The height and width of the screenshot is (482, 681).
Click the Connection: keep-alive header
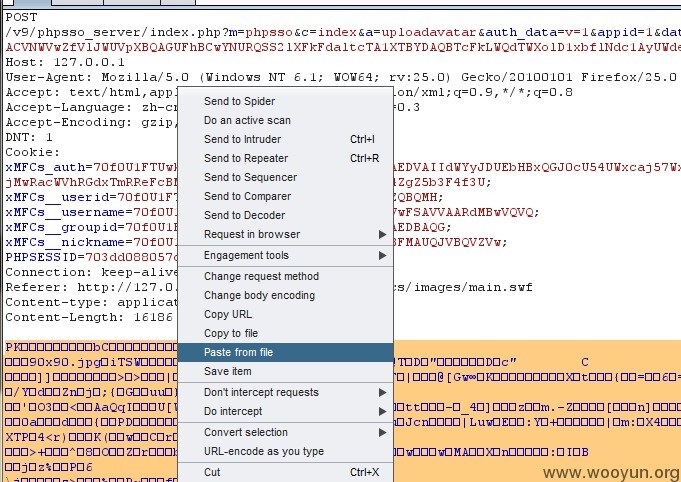click(92, 272)
